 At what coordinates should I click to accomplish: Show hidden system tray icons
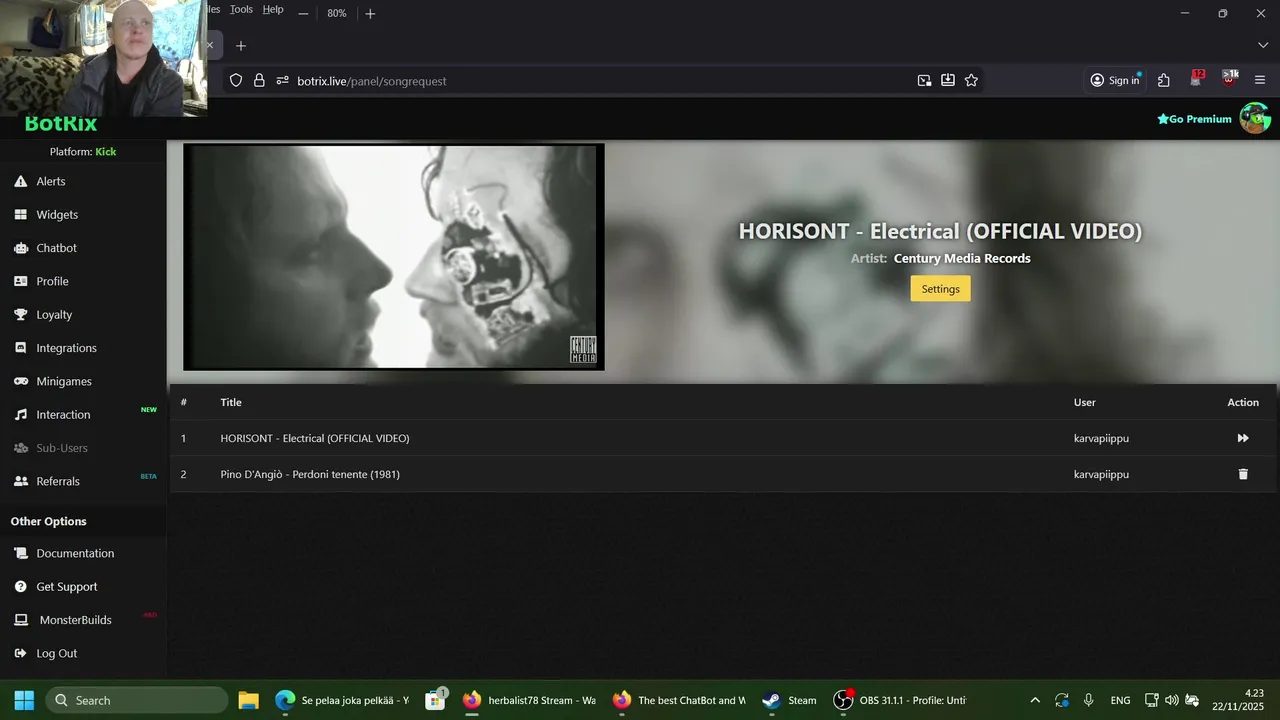click(1035, 700)
